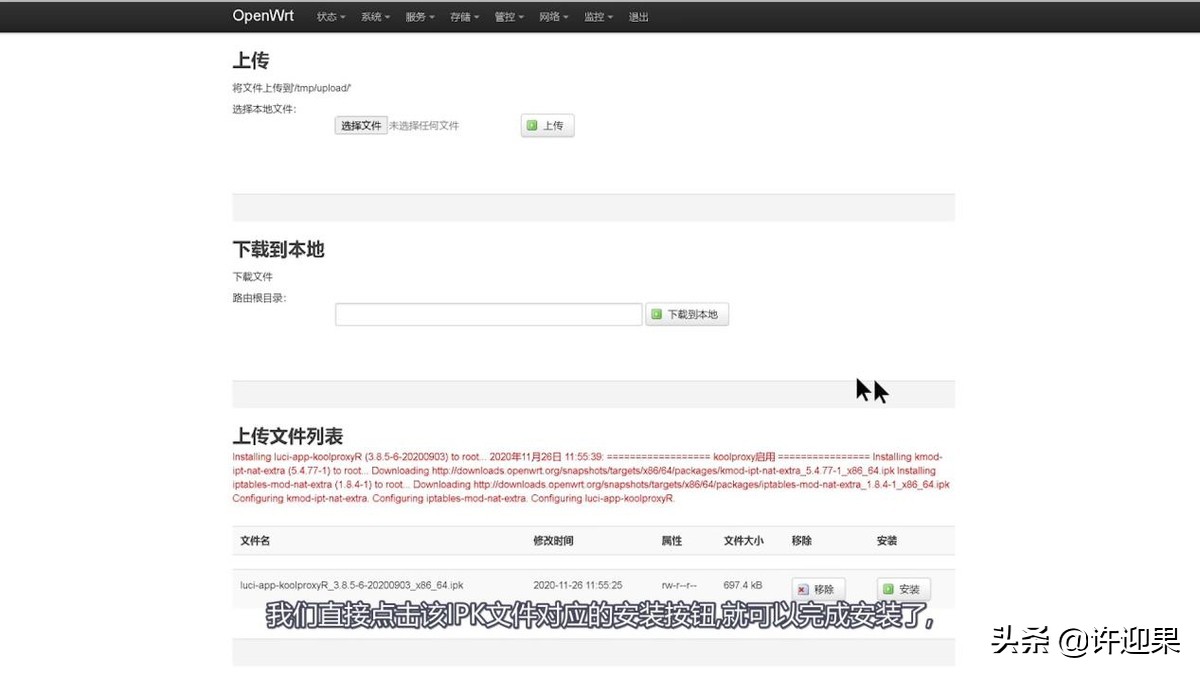Click the 文件名 column header

click(255, 540)
